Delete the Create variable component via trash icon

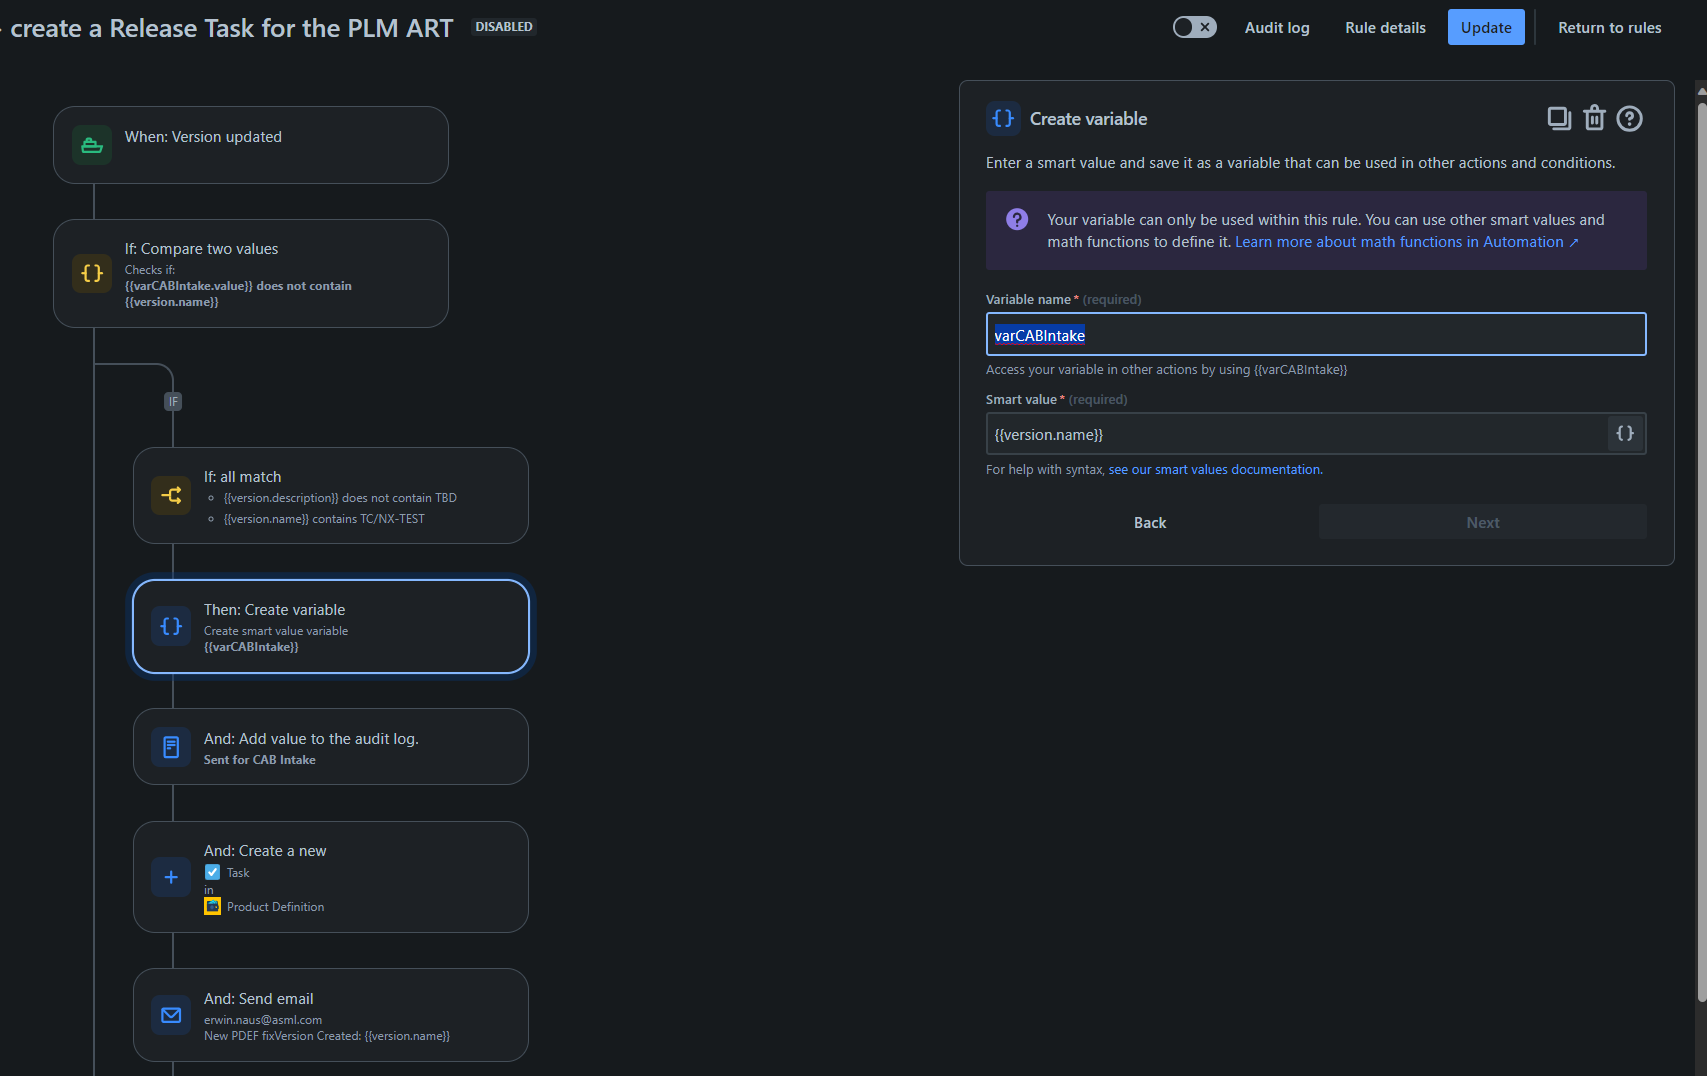tap(1594, 119)
